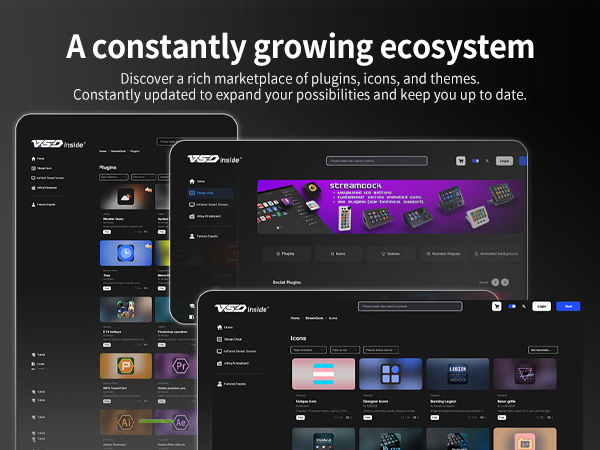Click language icon next to Login in Icons window
This screenshot has height=450, width=600.
tap(524, 306)
